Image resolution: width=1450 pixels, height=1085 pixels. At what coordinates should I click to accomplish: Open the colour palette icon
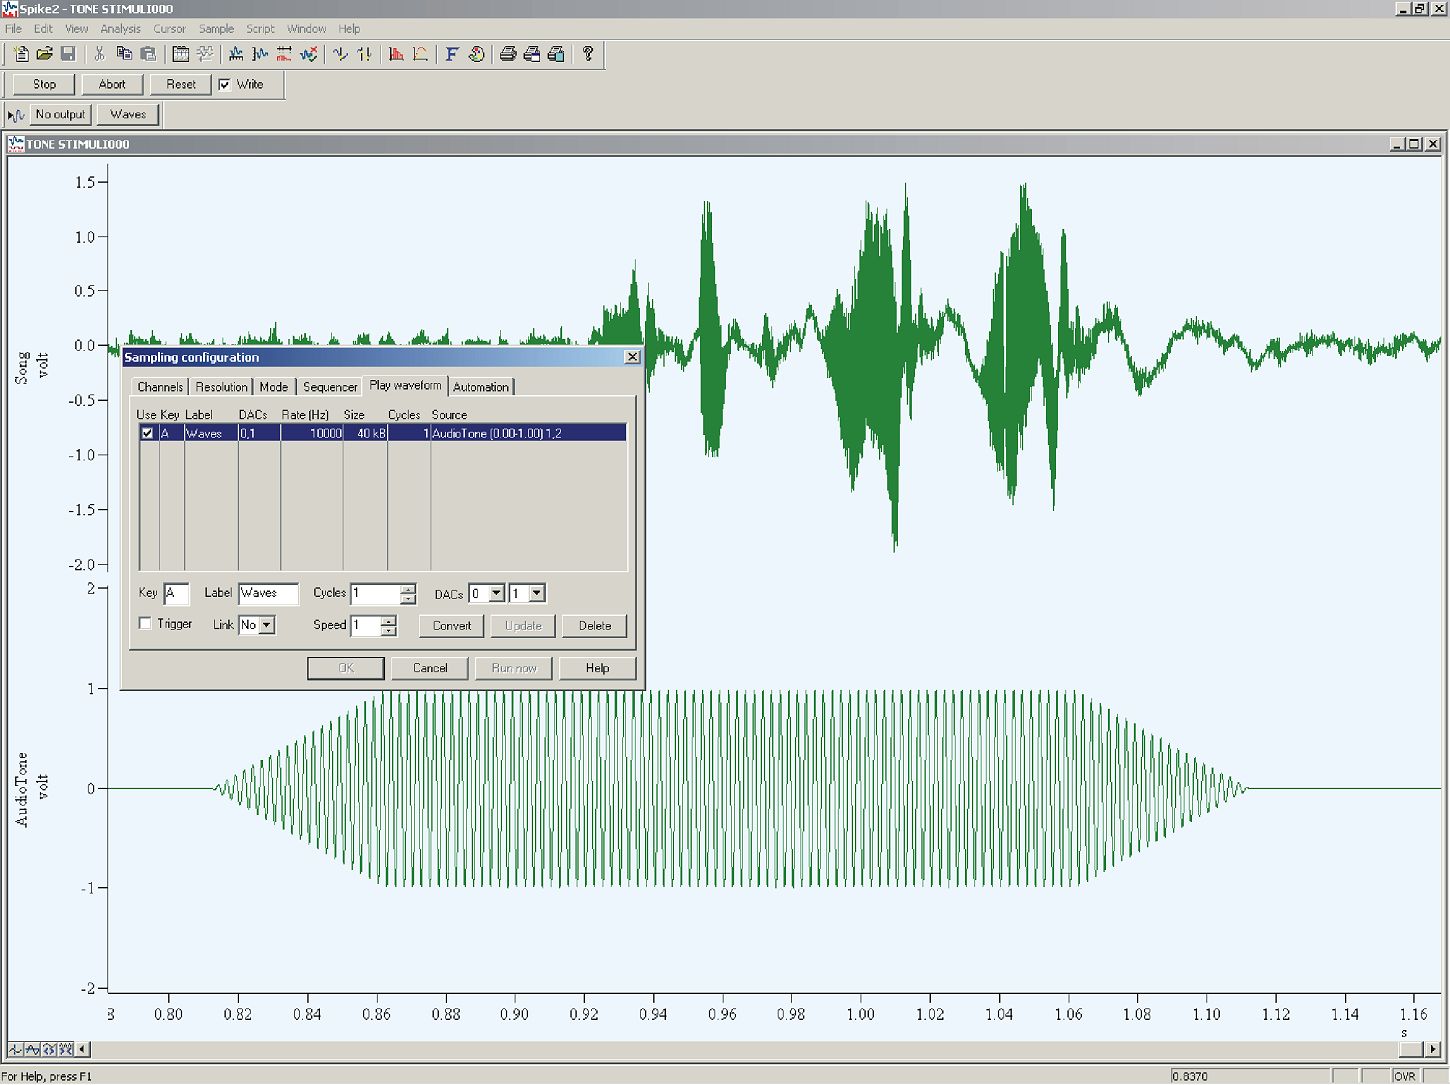point(476,54)
